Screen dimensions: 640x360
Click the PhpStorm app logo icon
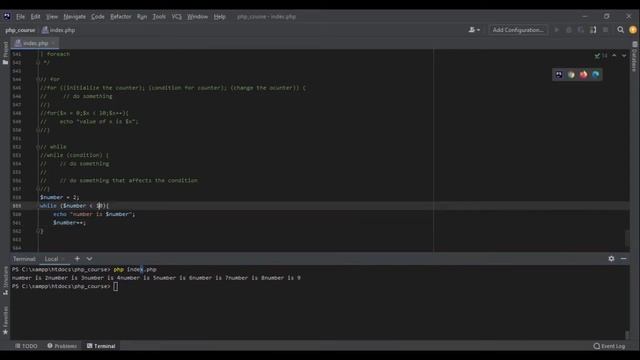pos(7,16)
